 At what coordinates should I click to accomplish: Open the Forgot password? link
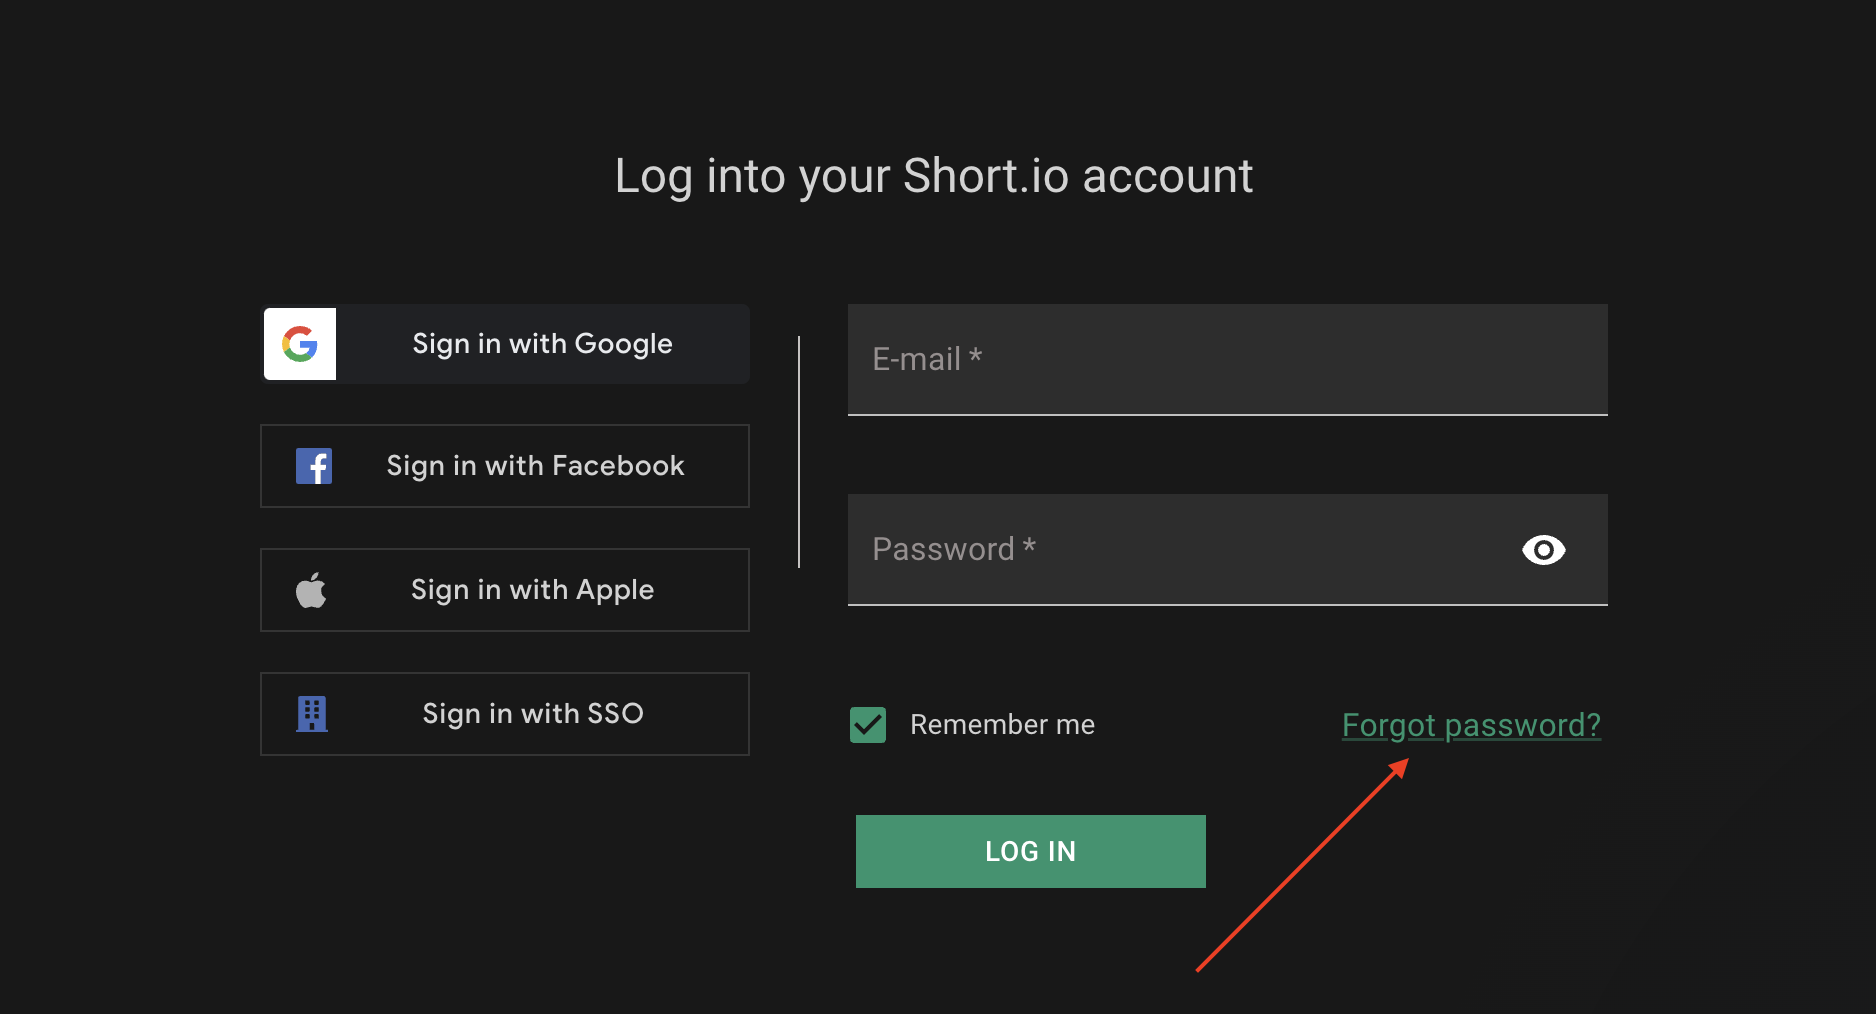coord(1471,725)
